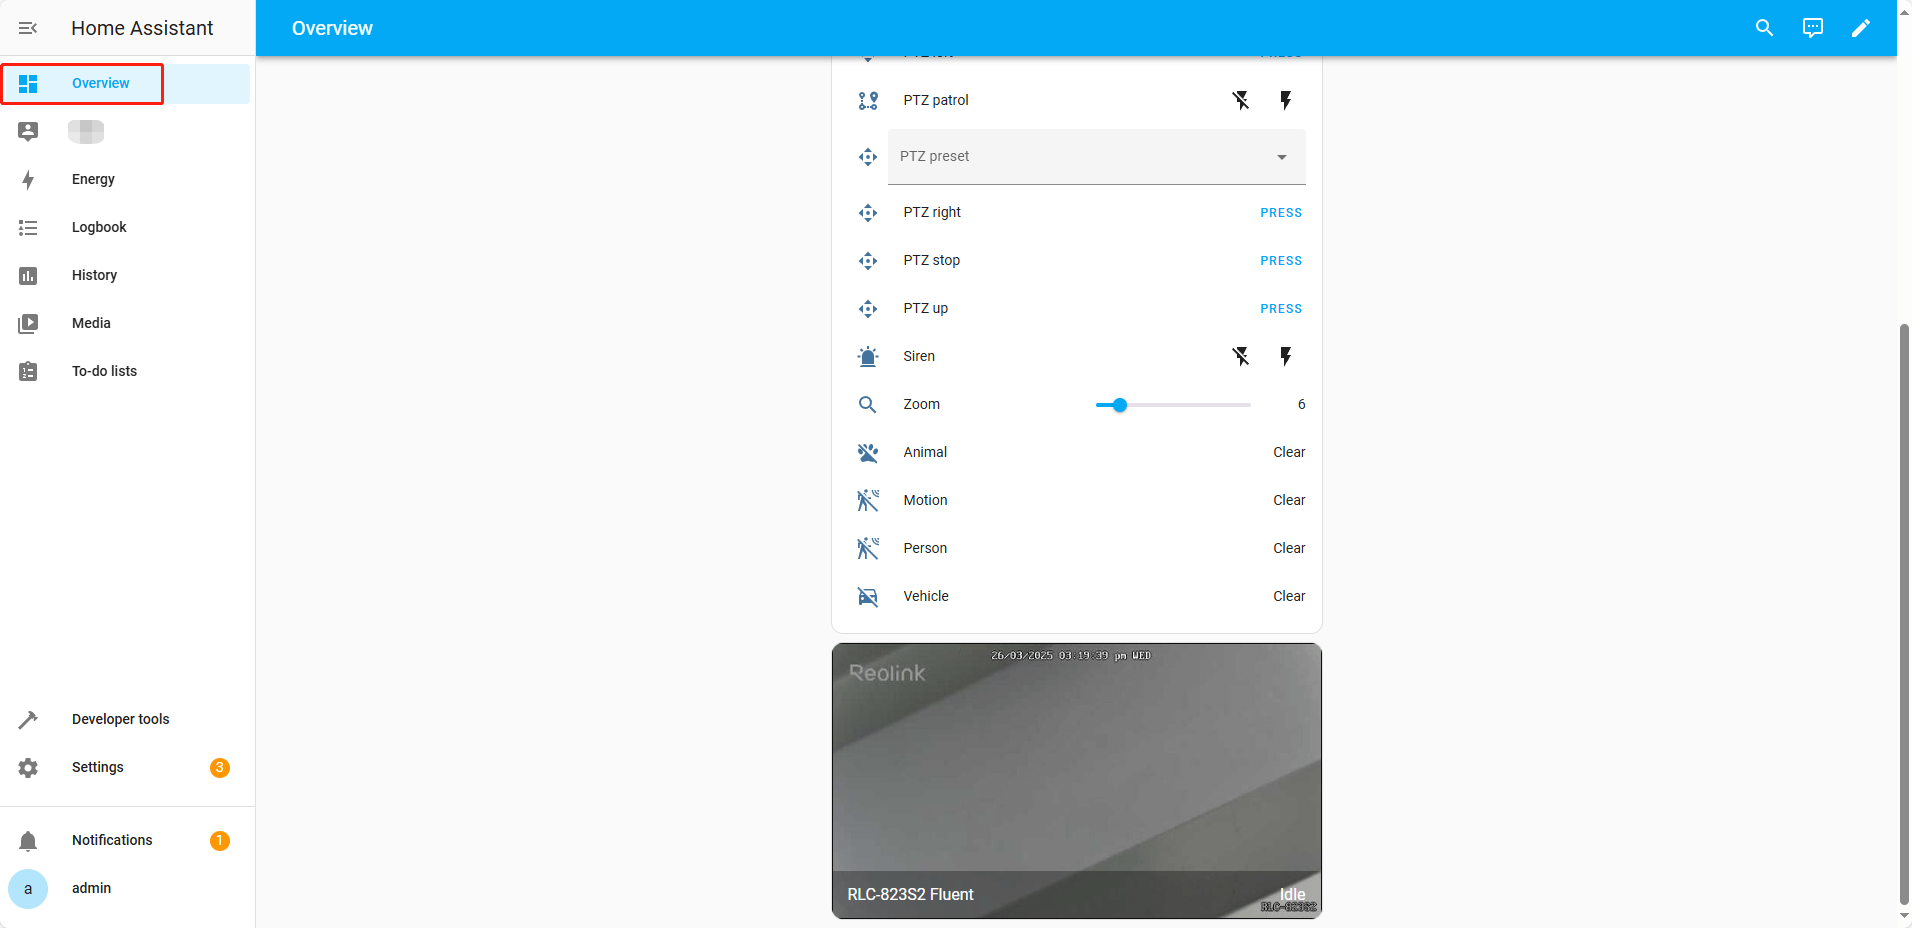The width and height of the screenshot is (1912, 928).
Task: Click the Siren label
Action: click(919, 357)
